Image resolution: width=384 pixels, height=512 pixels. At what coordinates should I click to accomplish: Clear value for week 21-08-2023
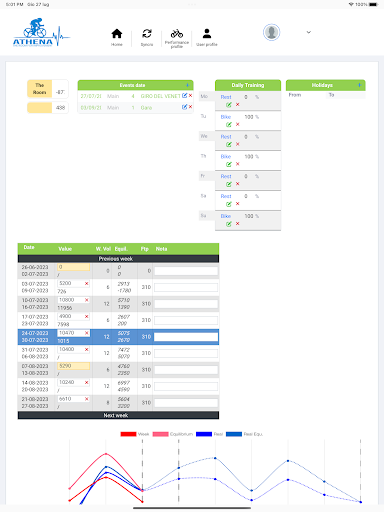86,399
